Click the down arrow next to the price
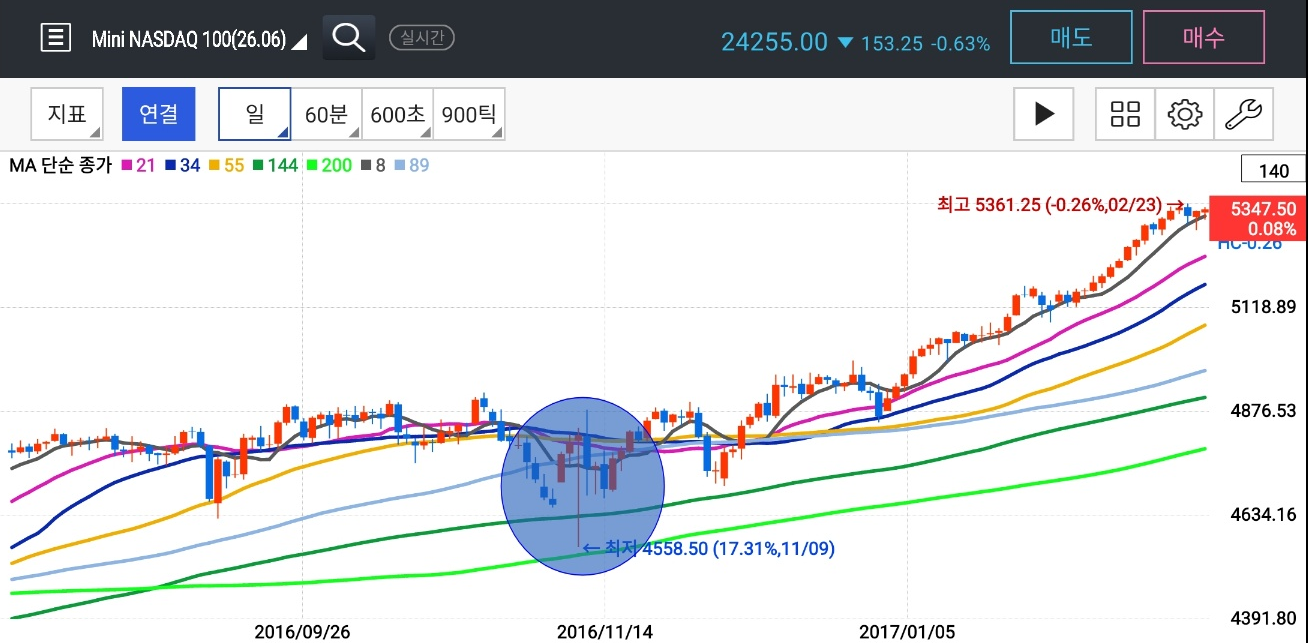Screen dimensions: 1308x643 point(846,42)
